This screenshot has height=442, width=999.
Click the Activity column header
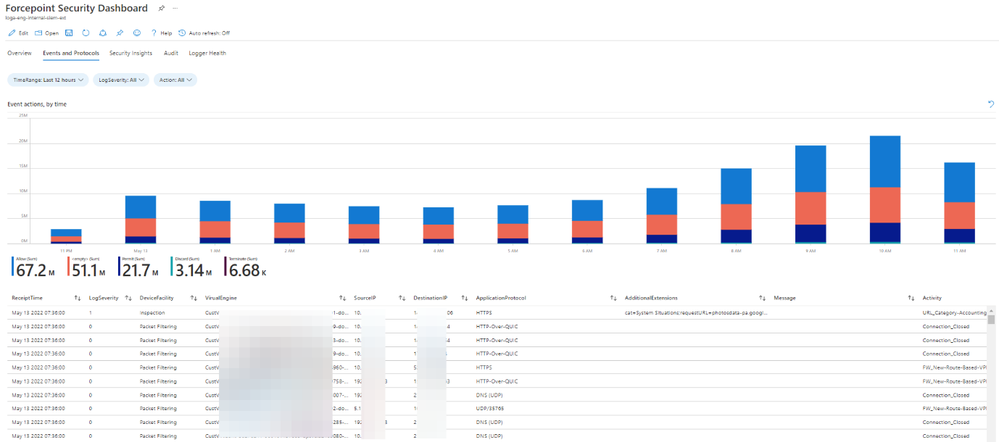[x=932, y=297]
